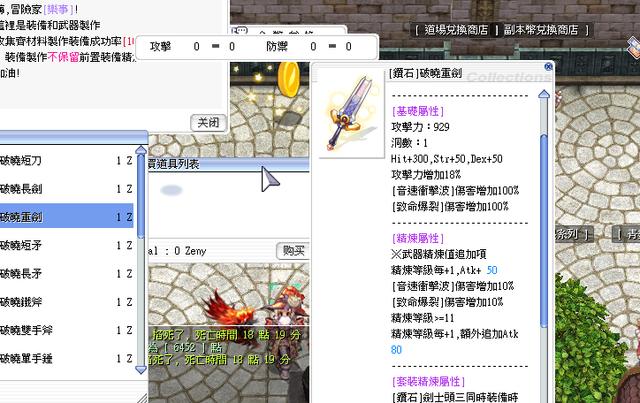
Task: Click the resize grip of shop list
Action: click(x=142, y=398)
